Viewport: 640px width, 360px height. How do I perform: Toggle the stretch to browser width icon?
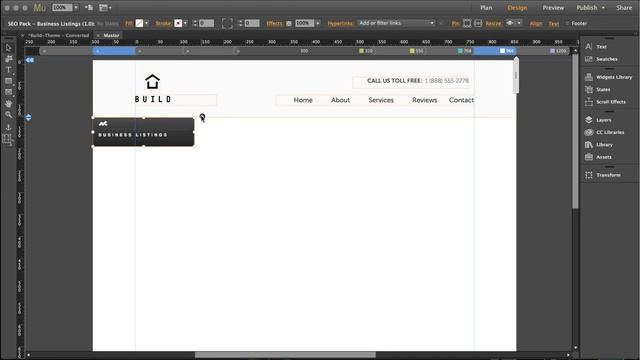(x=478, y=23)
